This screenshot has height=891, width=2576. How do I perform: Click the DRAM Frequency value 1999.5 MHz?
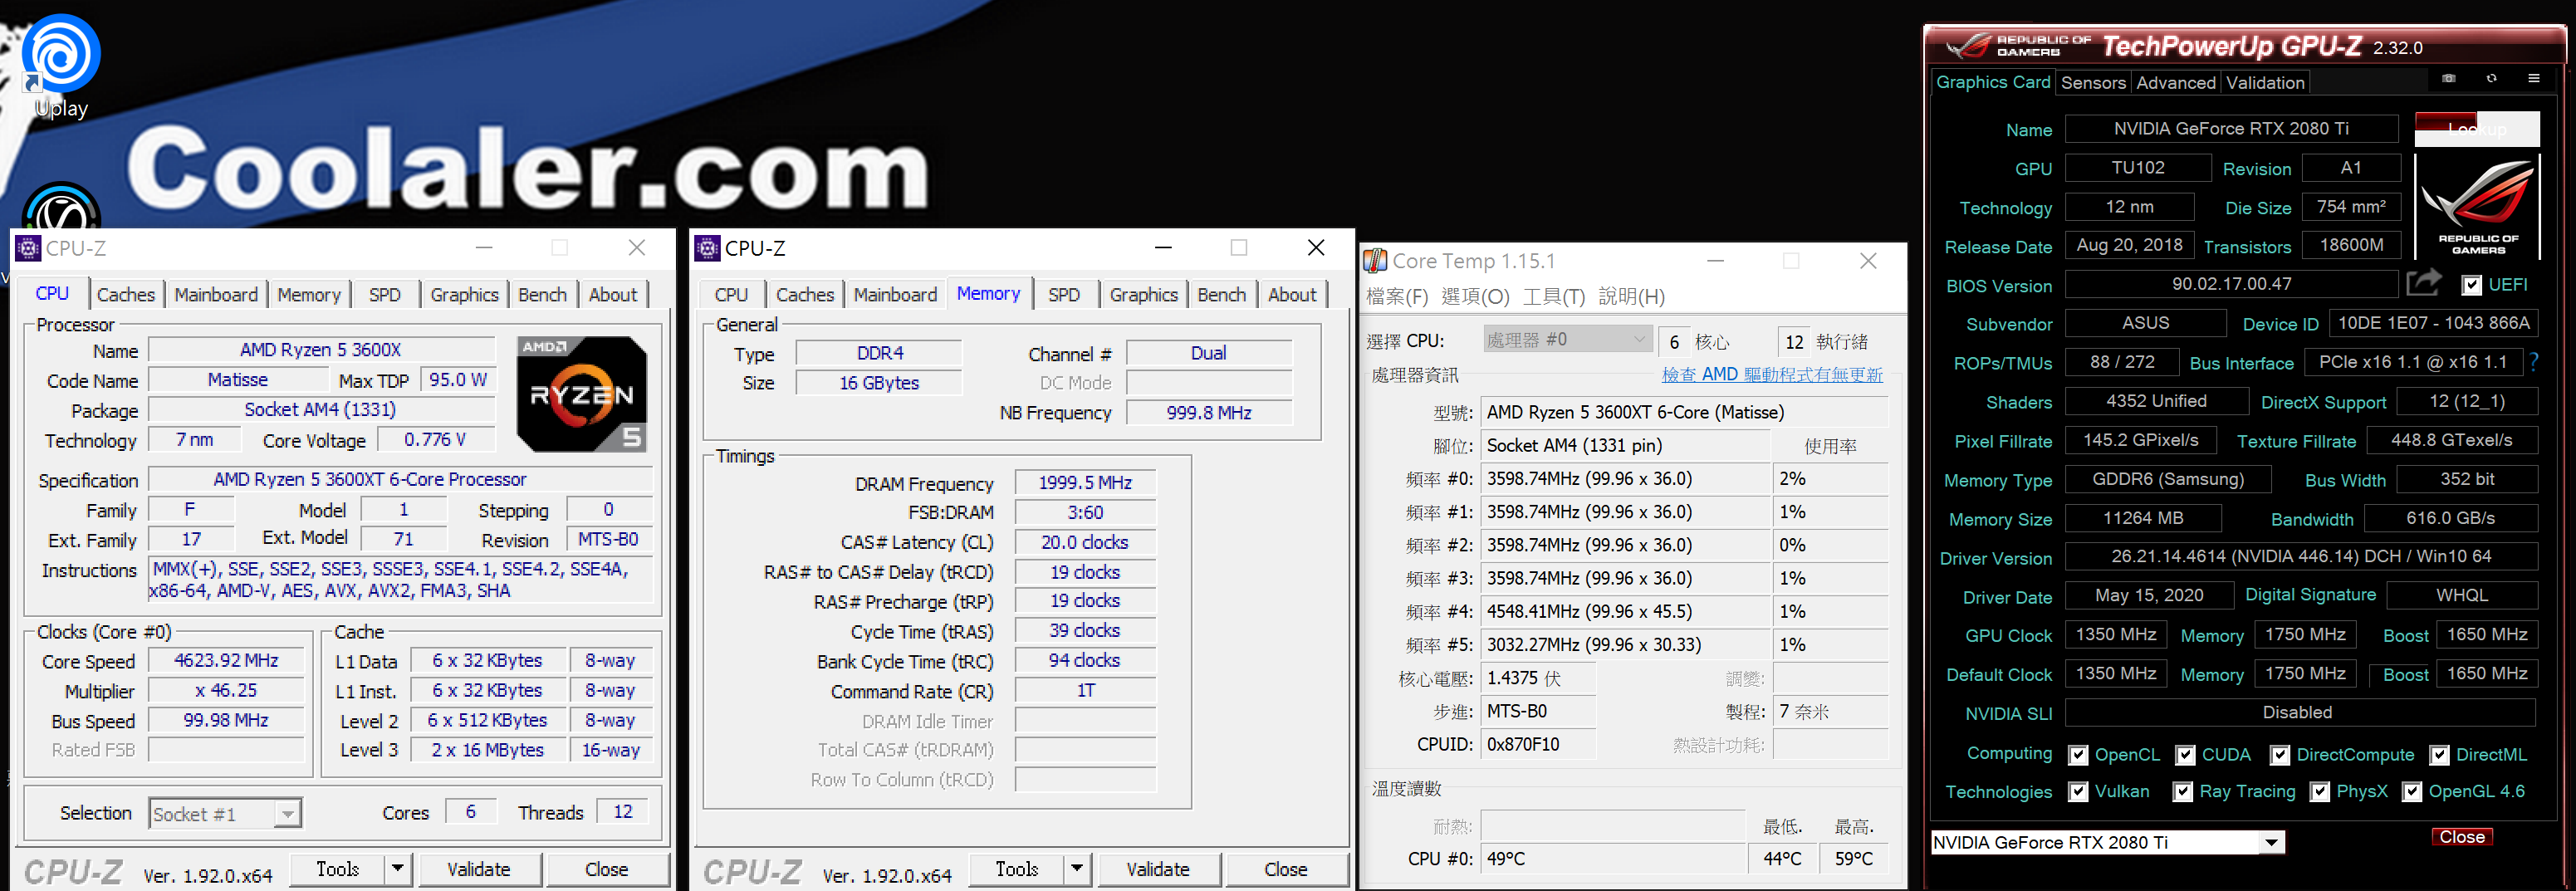tap(1085, 483)
